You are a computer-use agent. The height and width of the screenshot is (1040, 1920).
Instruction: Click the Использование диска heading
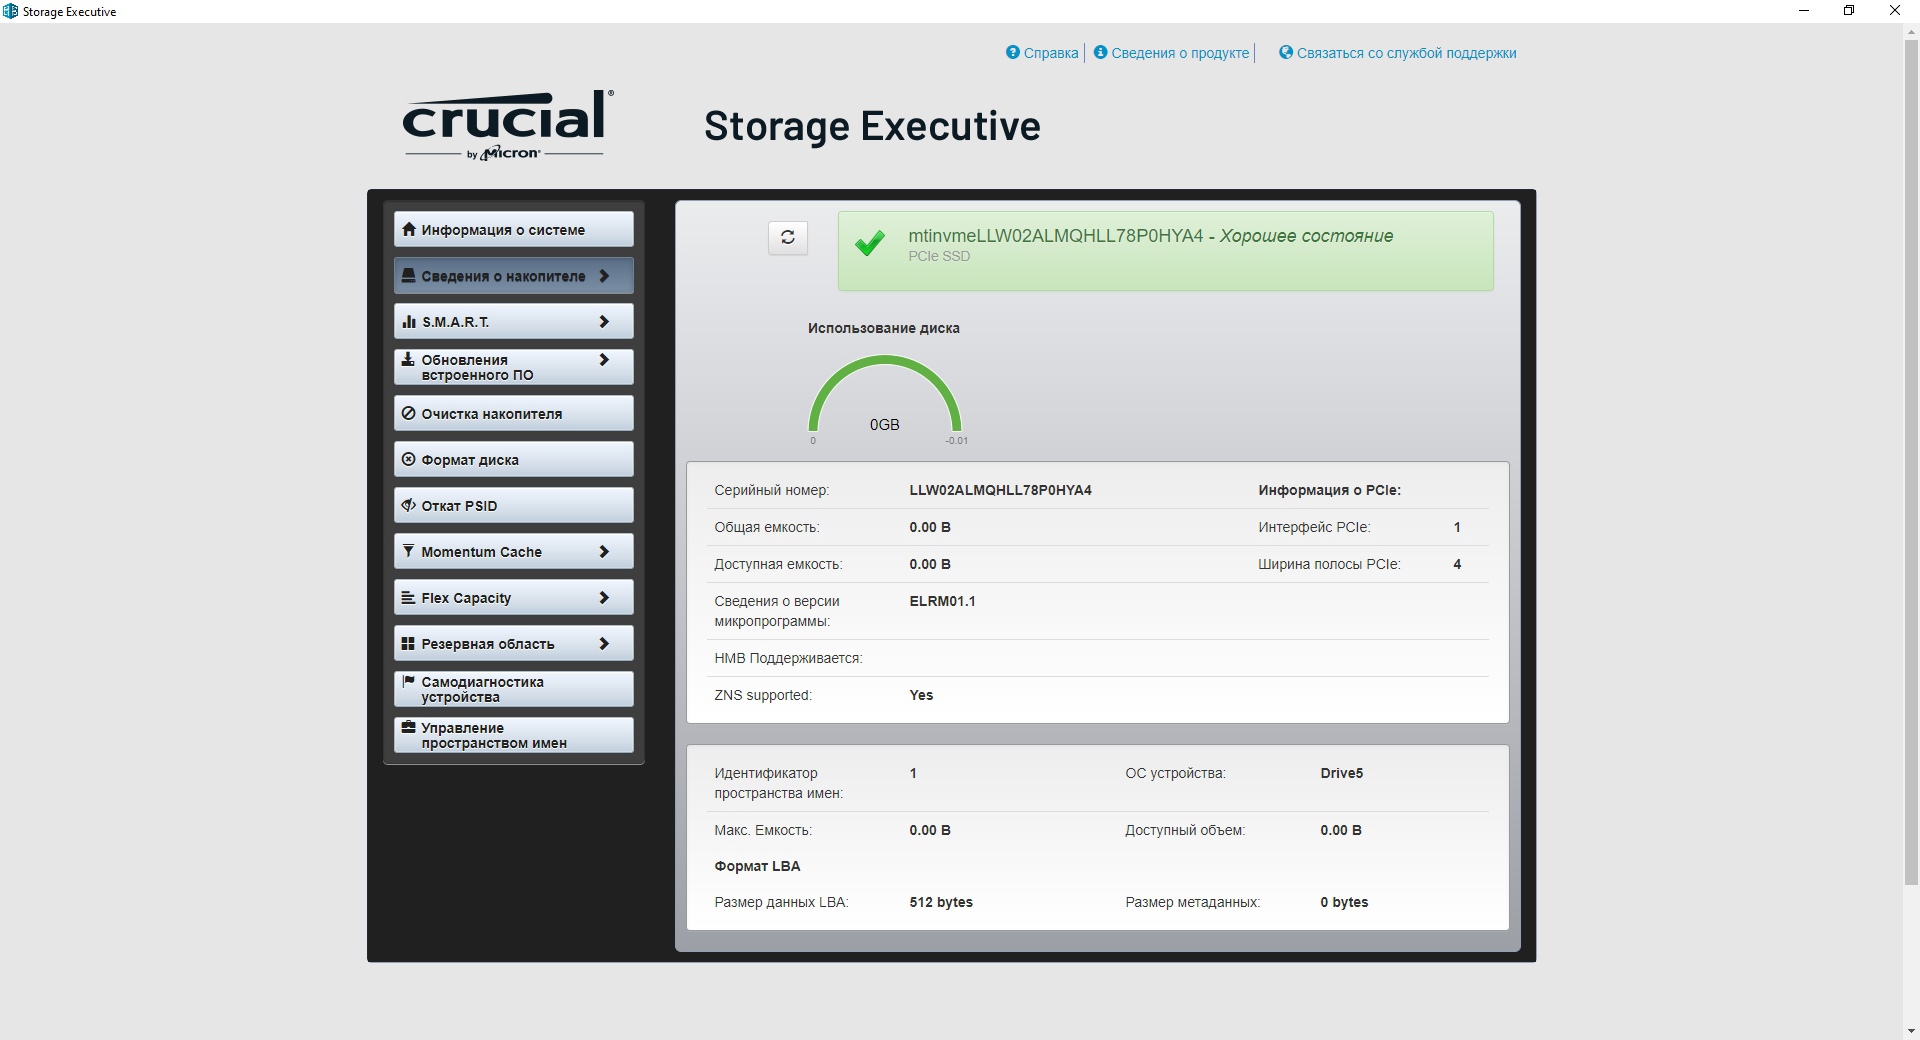pyautogui.click(x=884, y=328)
